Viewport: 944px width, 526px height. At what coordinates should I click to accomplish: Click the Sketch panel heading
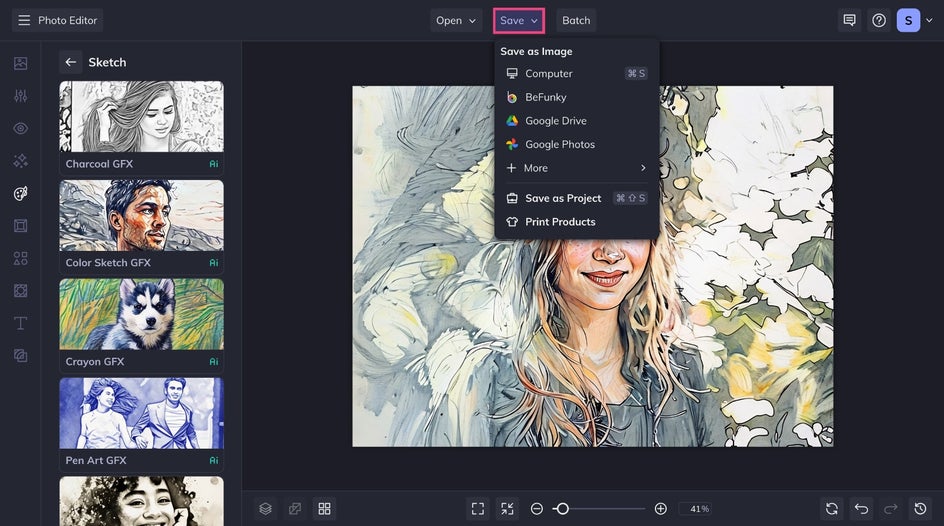click(x=107, y=62)
